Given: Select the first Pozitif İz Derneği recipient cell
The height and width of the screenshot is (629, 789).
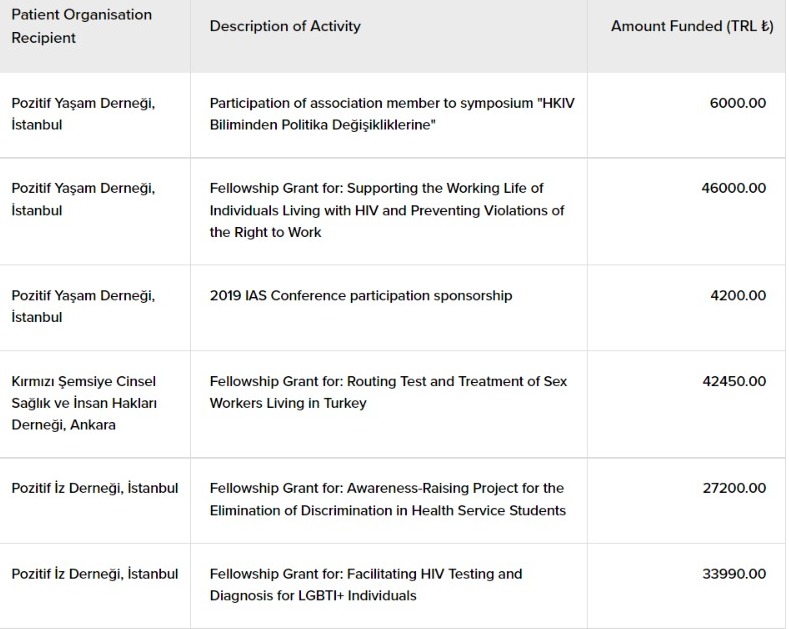Looking at the screenshot, I should click(95, 489).
